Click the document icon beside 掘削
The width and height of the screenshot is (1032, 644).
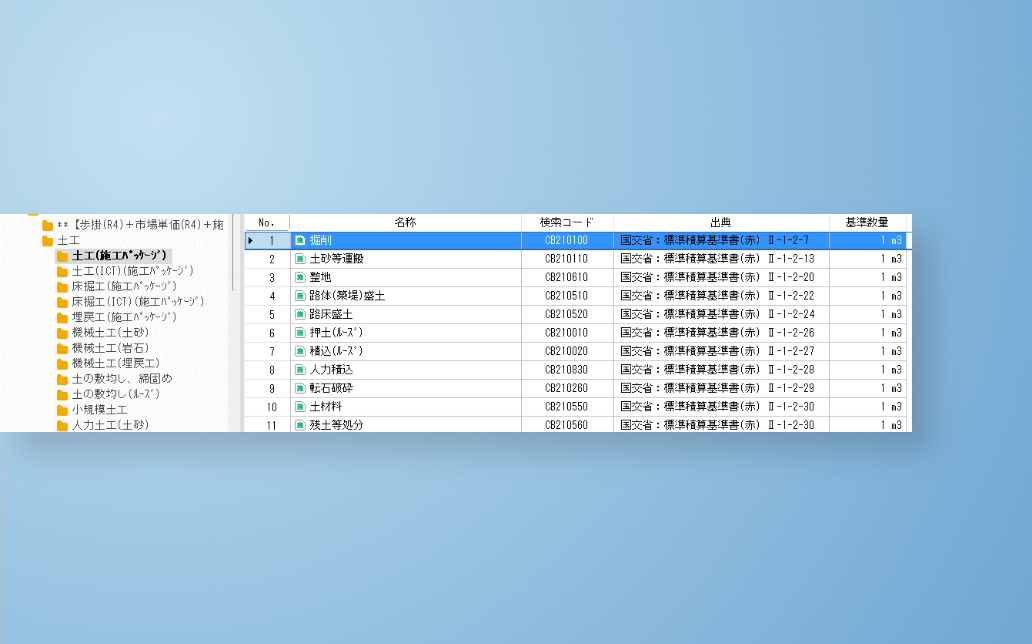pos(300,241)
